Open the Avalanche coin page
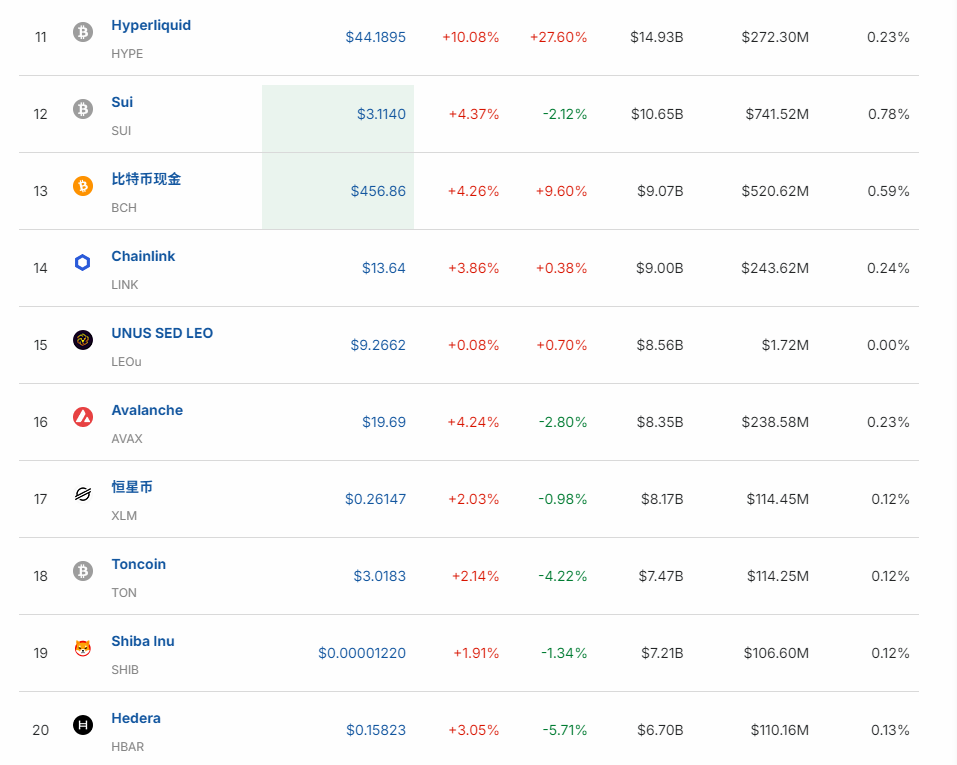Image resolution: width=957 pixels, height=765 pixels. (x=147, y=410)
